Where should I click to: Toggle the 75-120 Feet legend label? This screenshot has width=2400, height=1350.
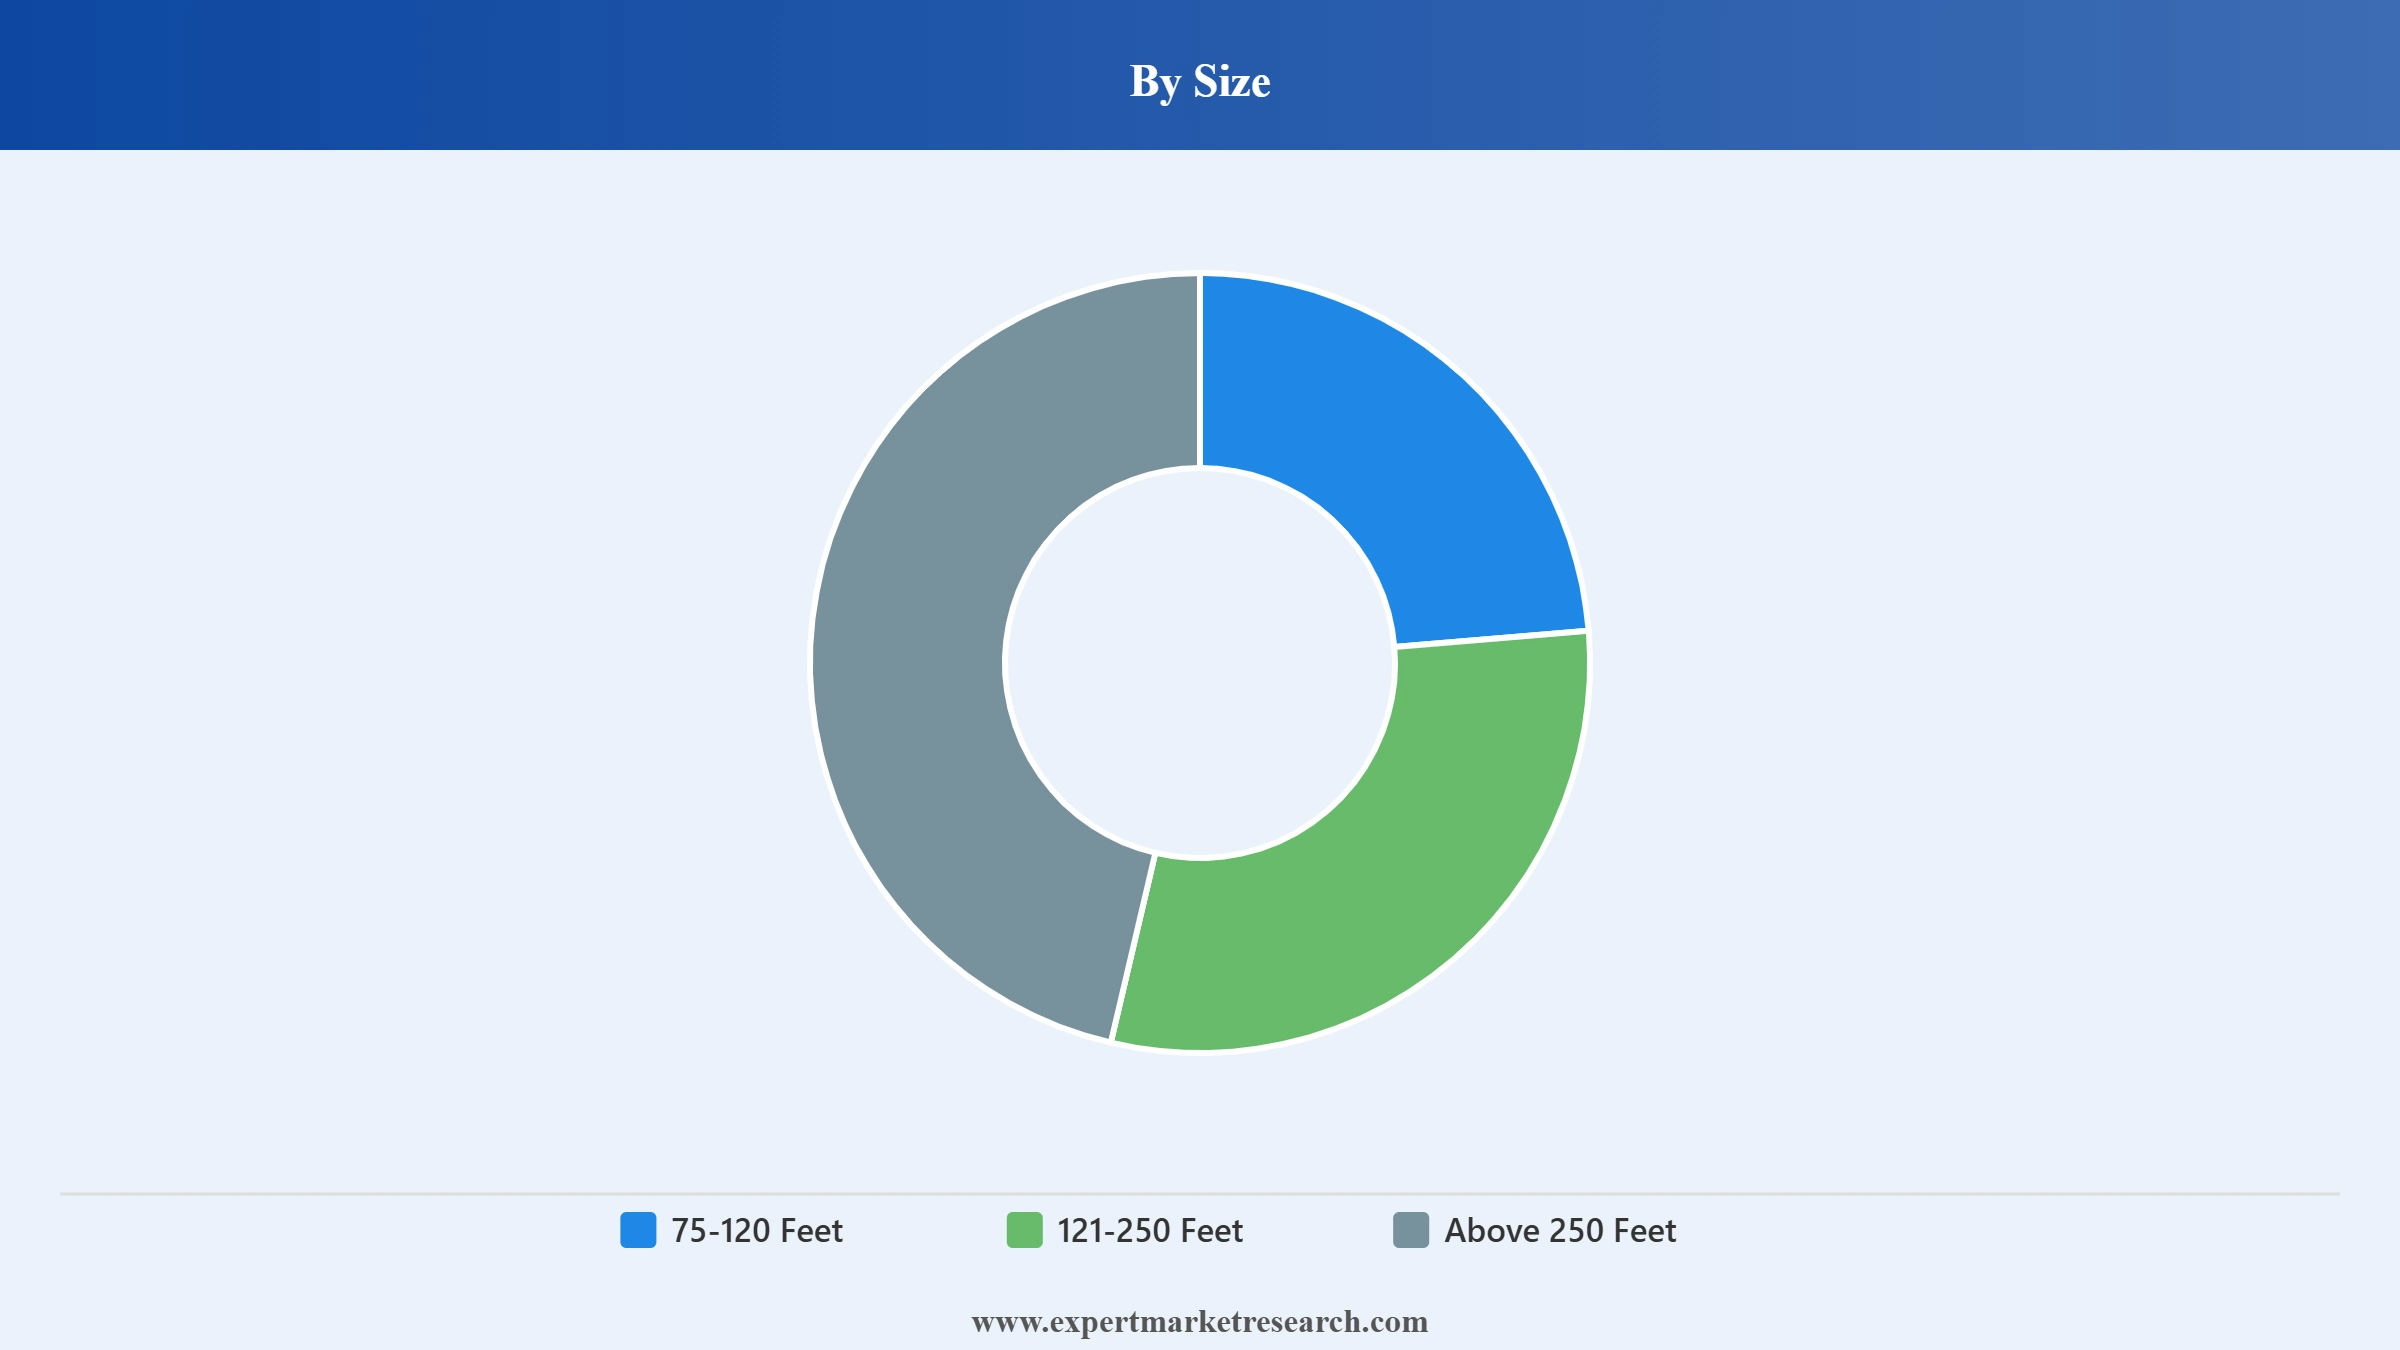click(757, 1230)
